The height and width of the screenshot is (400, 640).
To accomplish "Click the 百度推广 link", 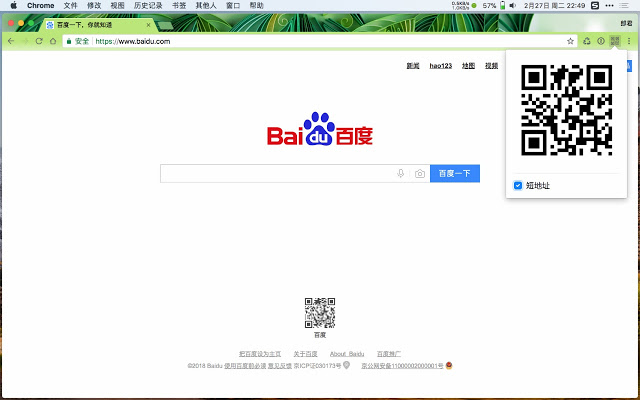I will pos(389,354).
